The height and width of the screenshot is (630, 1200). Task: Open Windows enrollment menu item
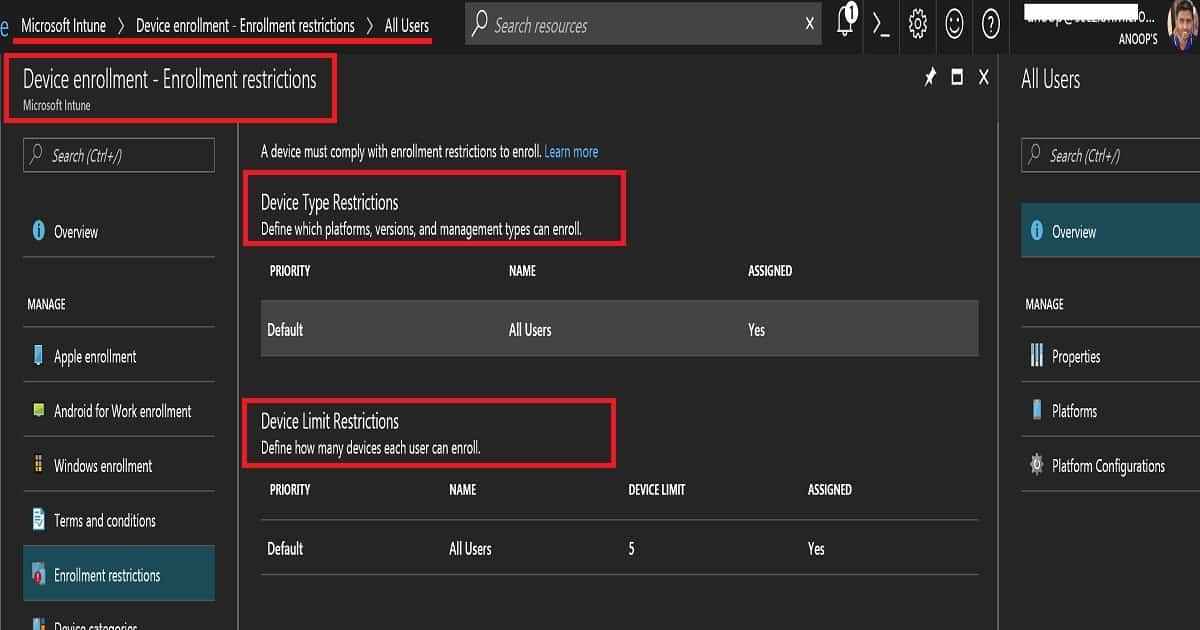119,466
